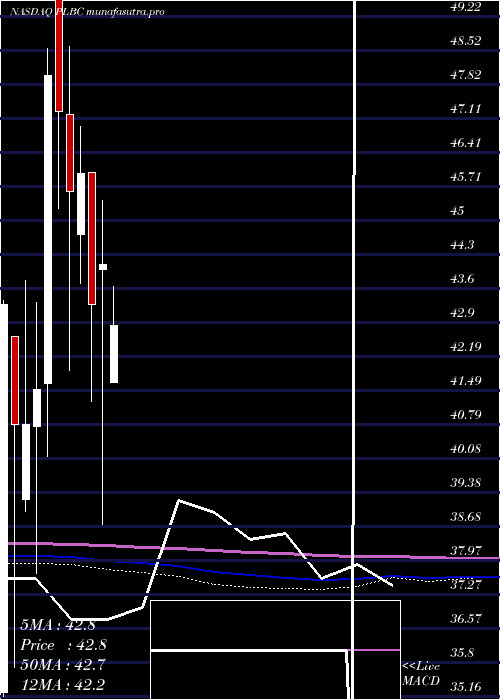Click the NASDAQ PLBC munafasutra.pro title text

[x=87, y=12]
